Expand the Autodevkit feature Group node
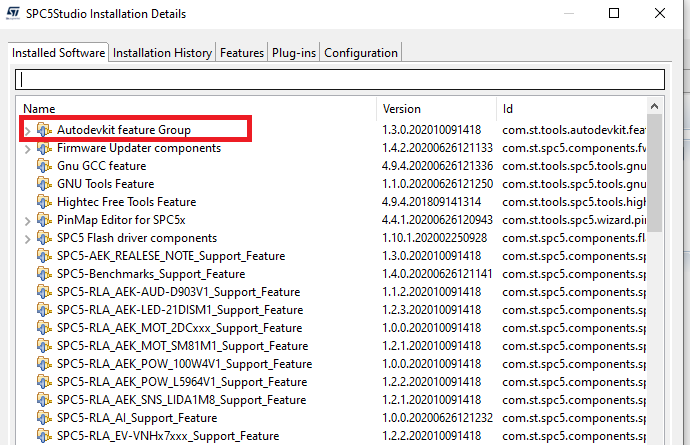690x445 pixels. [x=28, y=131]
